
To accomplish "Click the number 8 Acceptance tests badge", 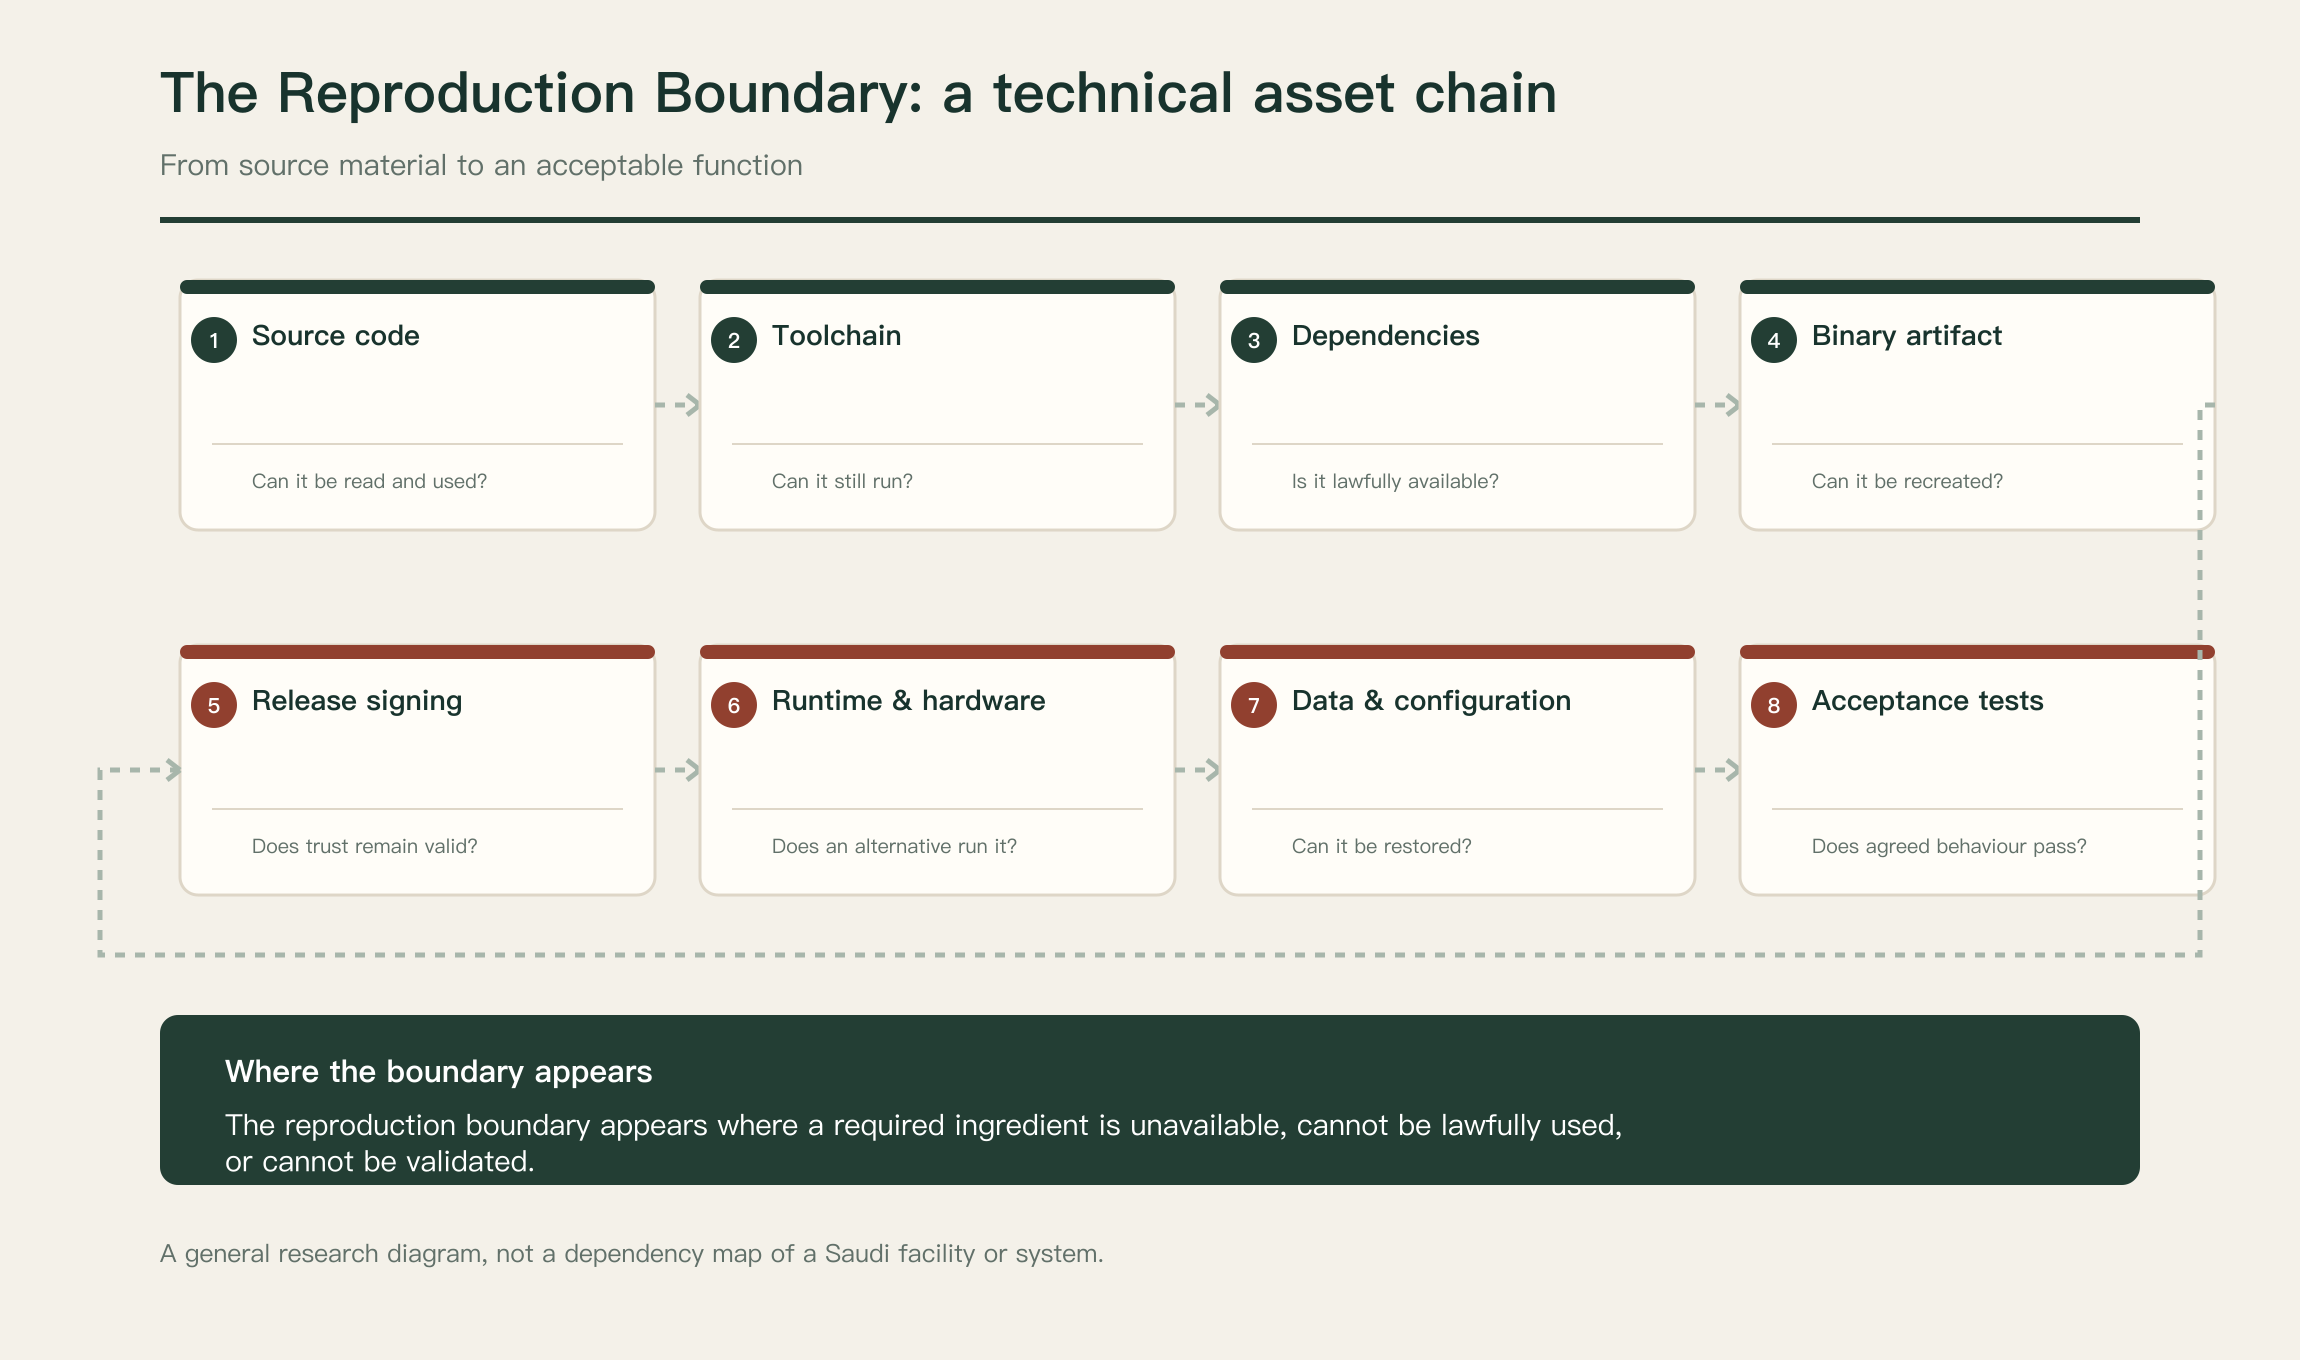I will click(x=1774, y=705).
